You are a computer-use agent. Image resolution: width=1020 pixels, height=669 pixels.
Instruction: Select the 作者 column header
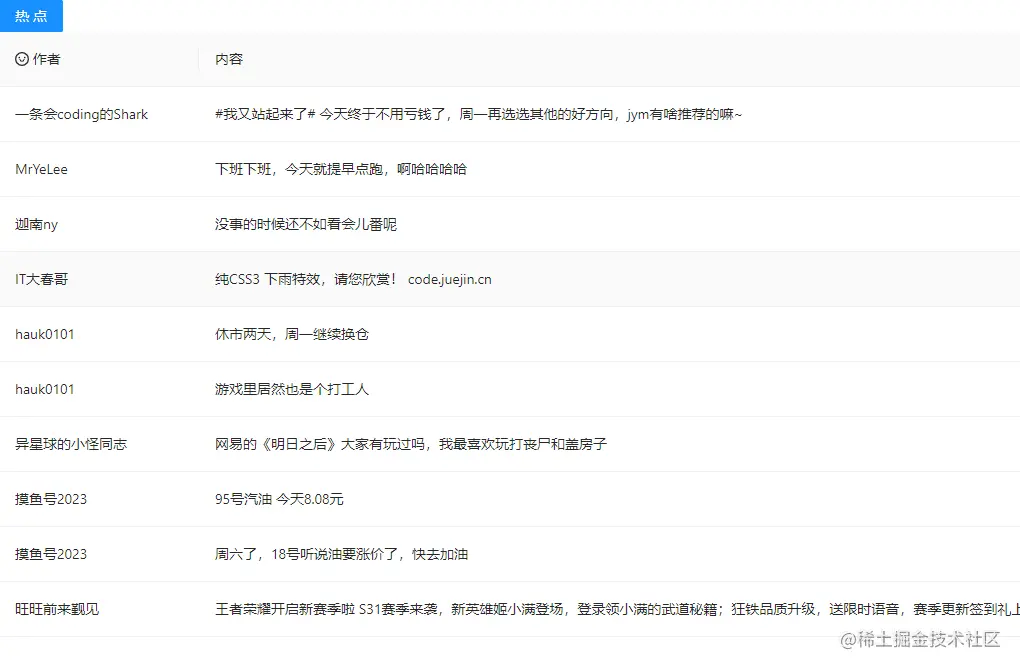pyautogui.click(x=46, y=59)
